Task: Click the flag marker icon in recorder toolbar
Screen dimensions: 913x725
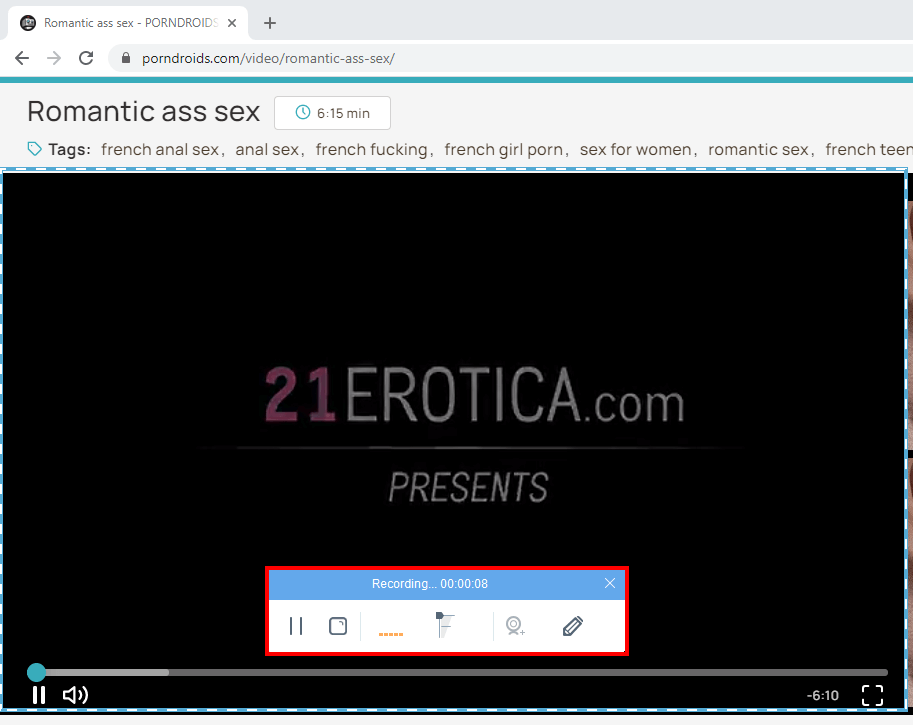Action: 445,625
